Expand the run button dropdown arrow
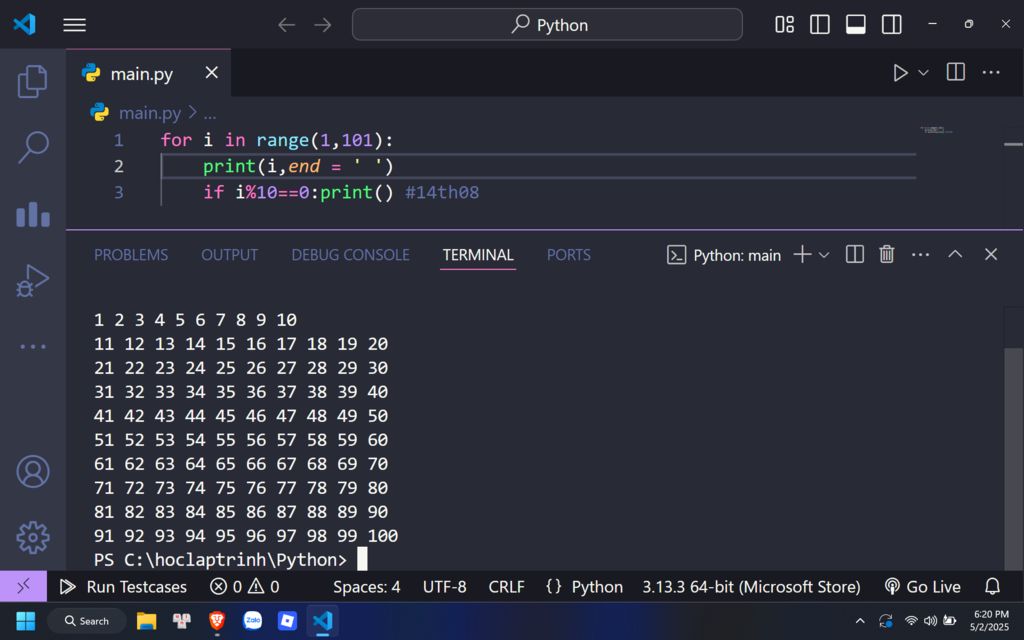Viewport: 1024px width, 640px height. pos(923,73)
